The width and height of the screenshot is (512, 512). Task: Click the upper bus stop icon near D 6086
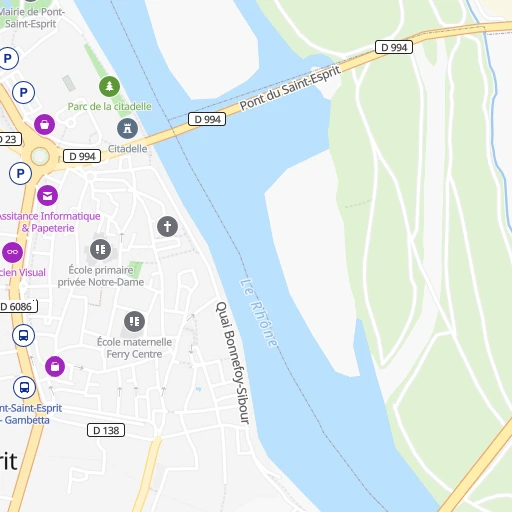[x=23, y=335]
